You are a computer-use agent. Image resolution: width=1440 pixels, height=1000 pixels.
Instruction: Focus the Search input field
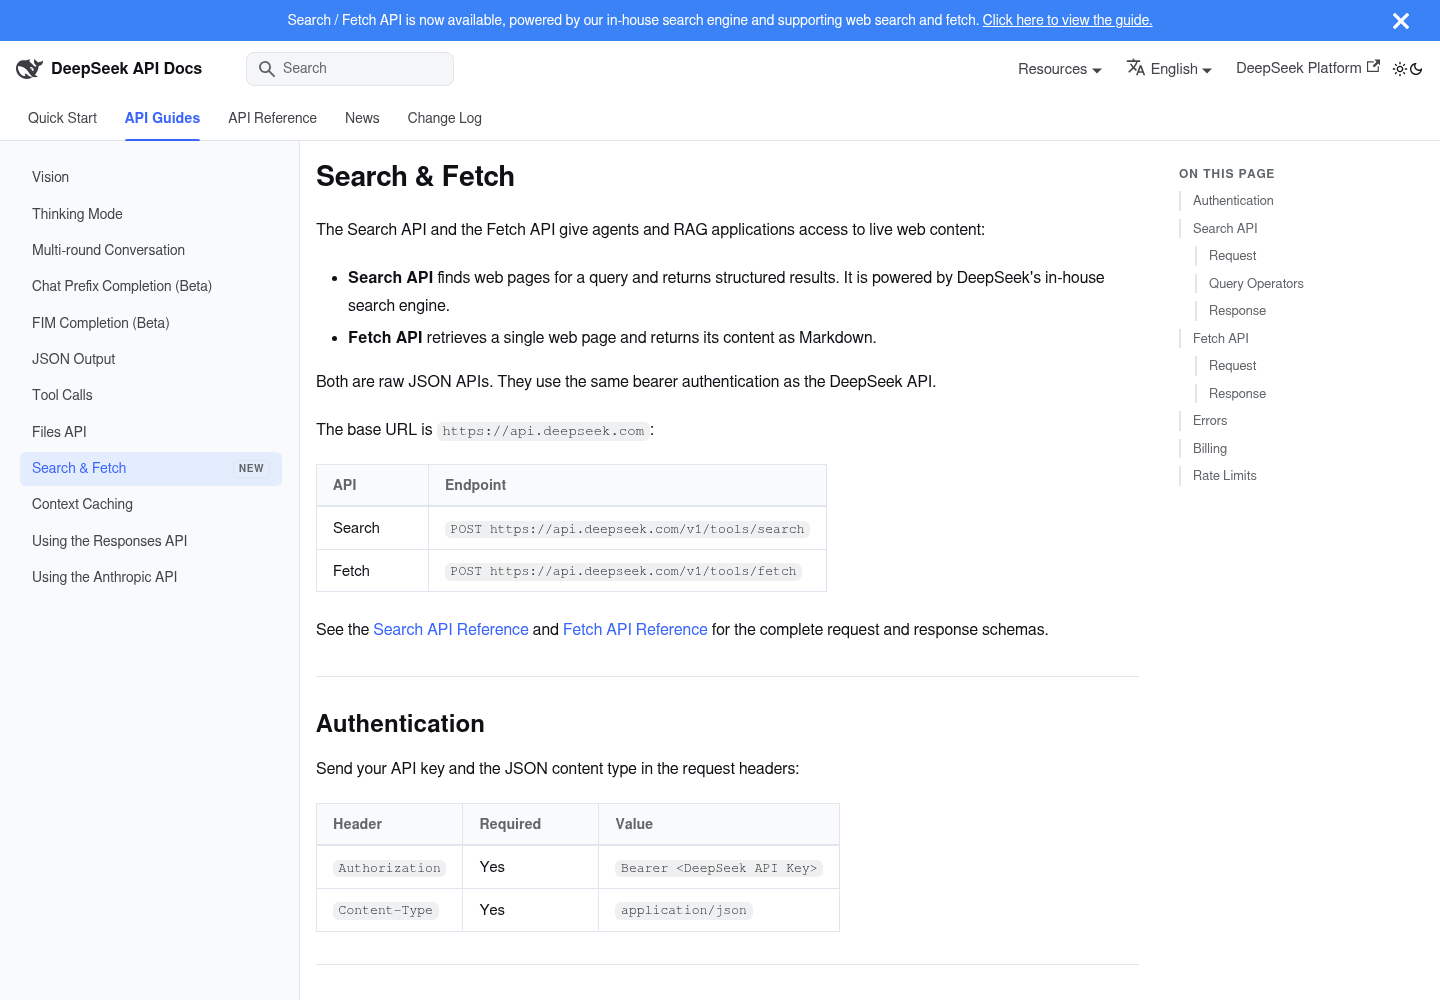(350, 69)
